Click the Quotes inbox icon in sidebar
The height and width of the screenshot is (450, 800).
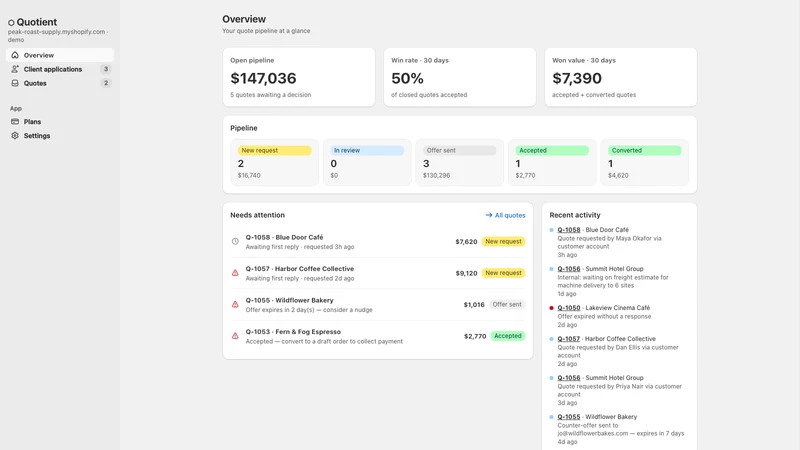coord(15,83)
